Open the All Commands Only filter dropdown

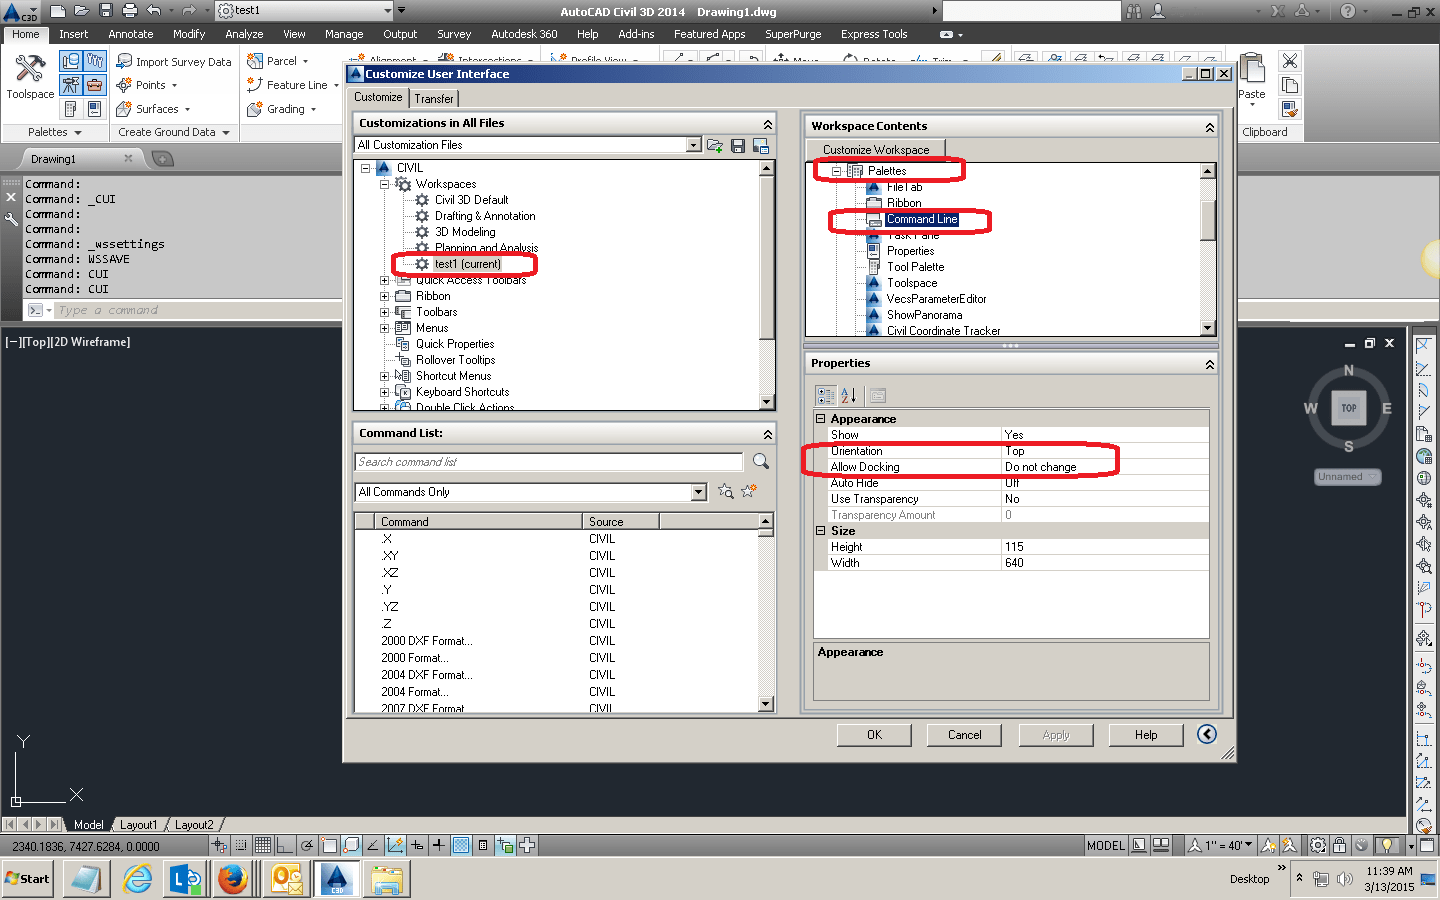pyautogui.click(x=699, y=492)
